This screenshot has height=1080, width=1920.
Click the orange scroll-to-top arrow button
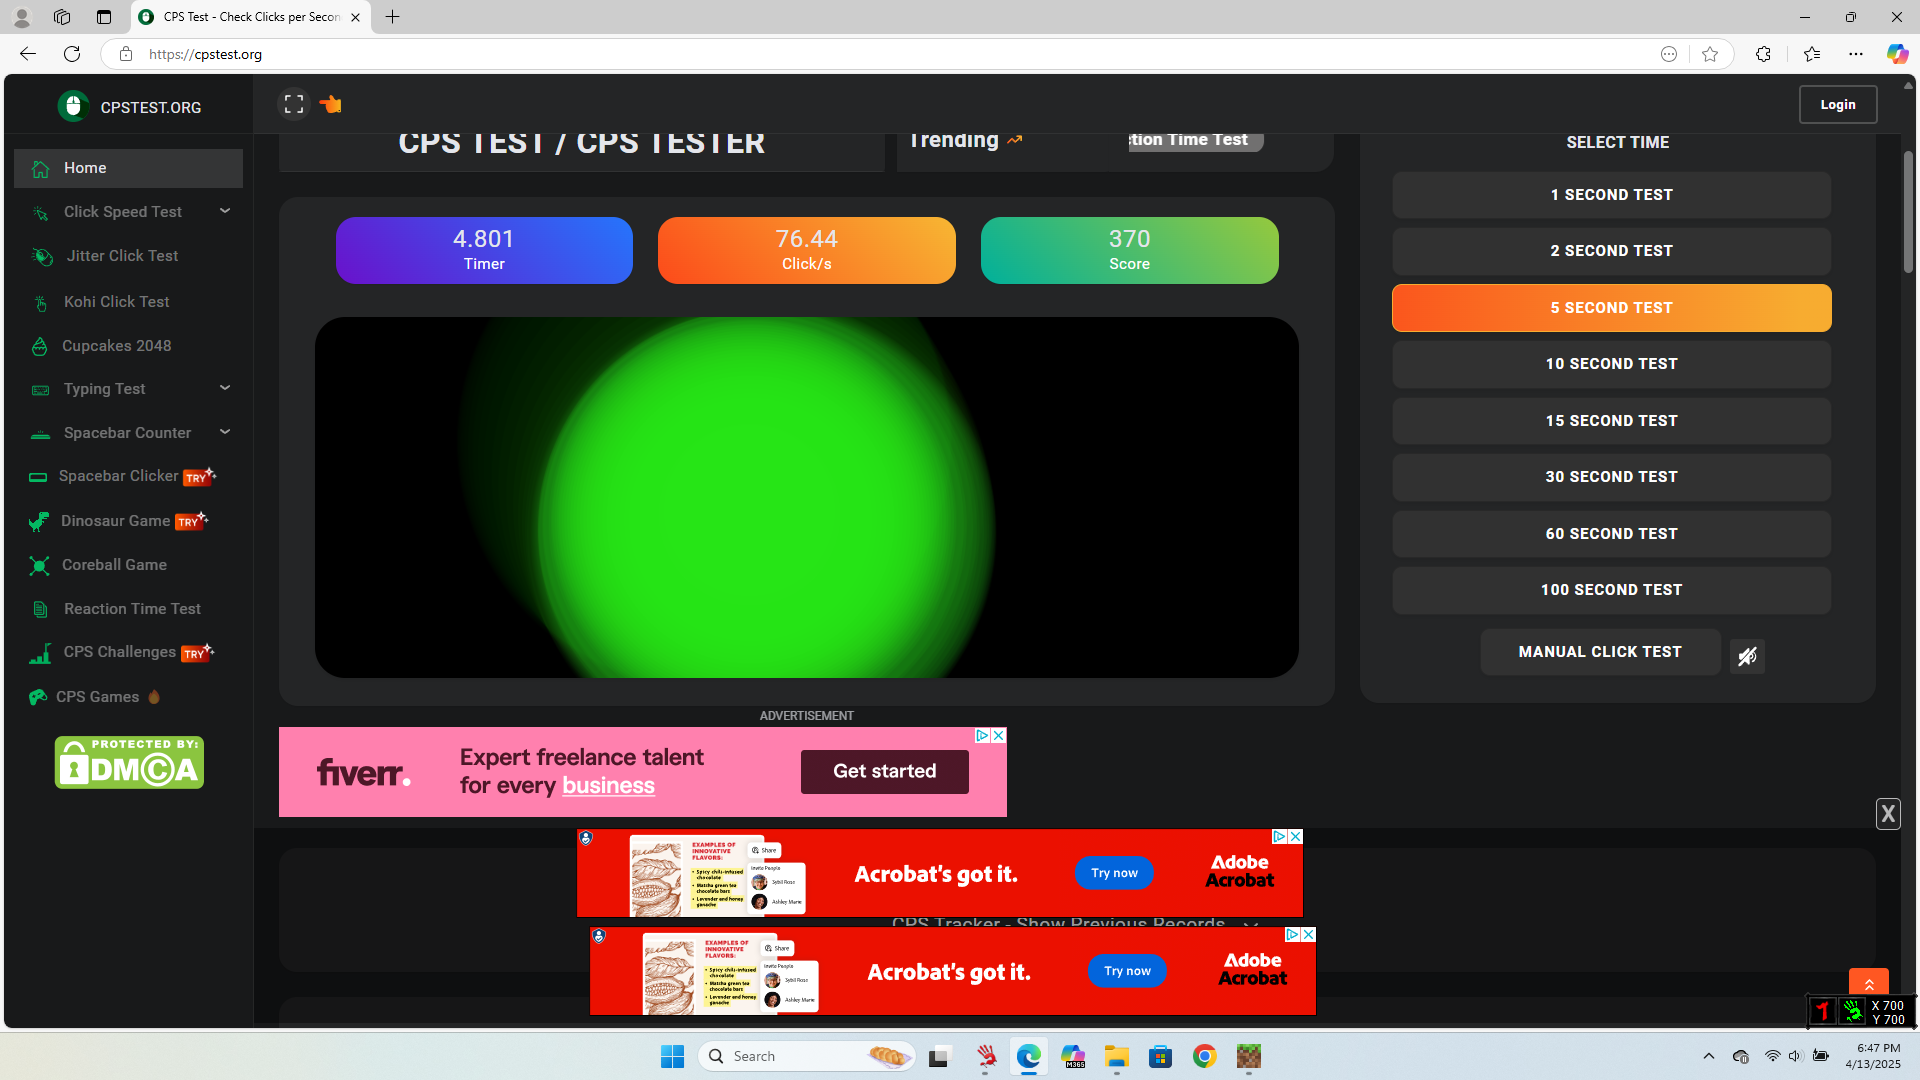[1868, 984]
